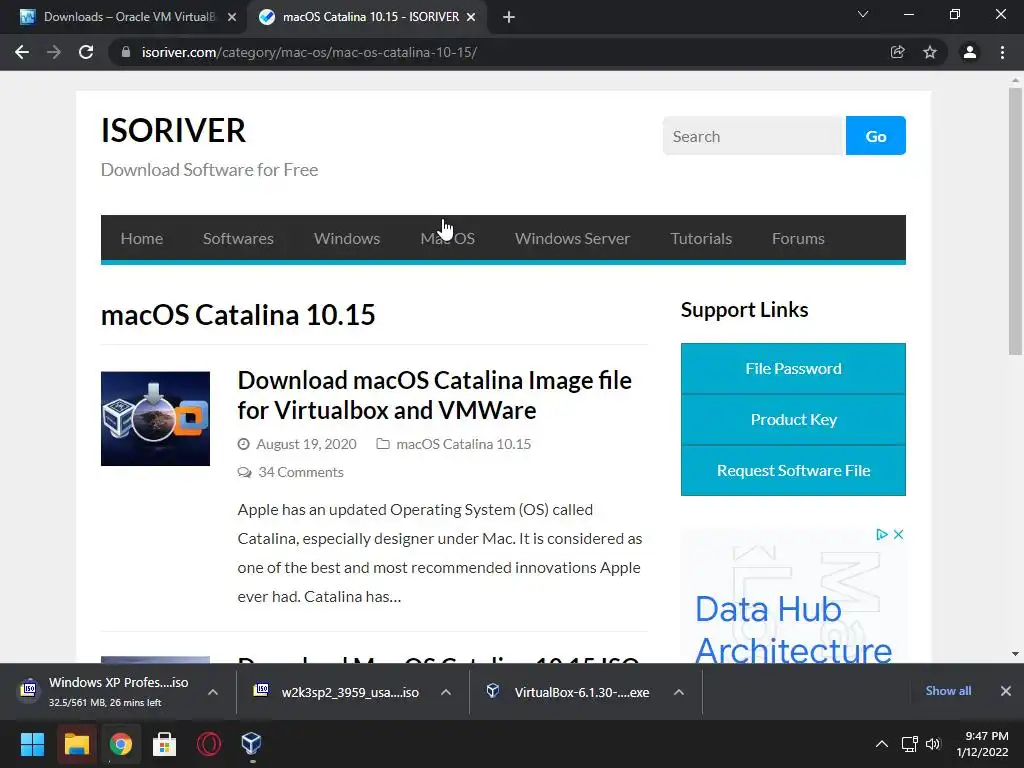Viewport: 1024px width, 768px height.
Task: Click the Request Software File button
Action: 793,470
